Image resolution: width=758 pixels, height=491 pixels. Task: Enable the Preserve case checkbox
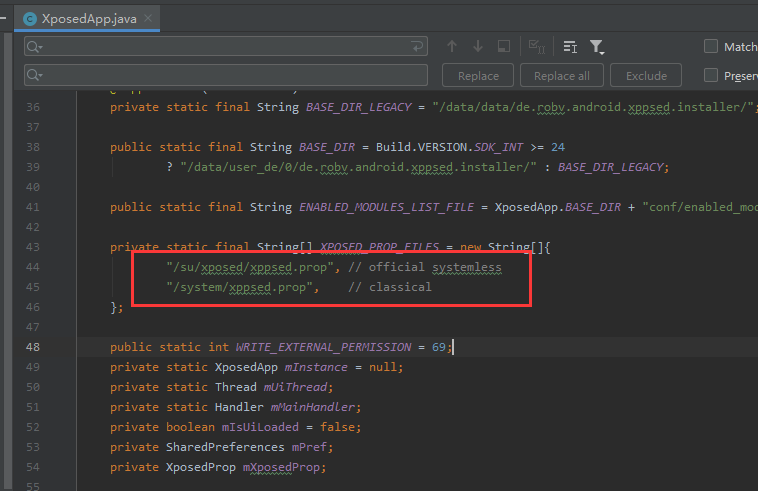click(711, 75)
